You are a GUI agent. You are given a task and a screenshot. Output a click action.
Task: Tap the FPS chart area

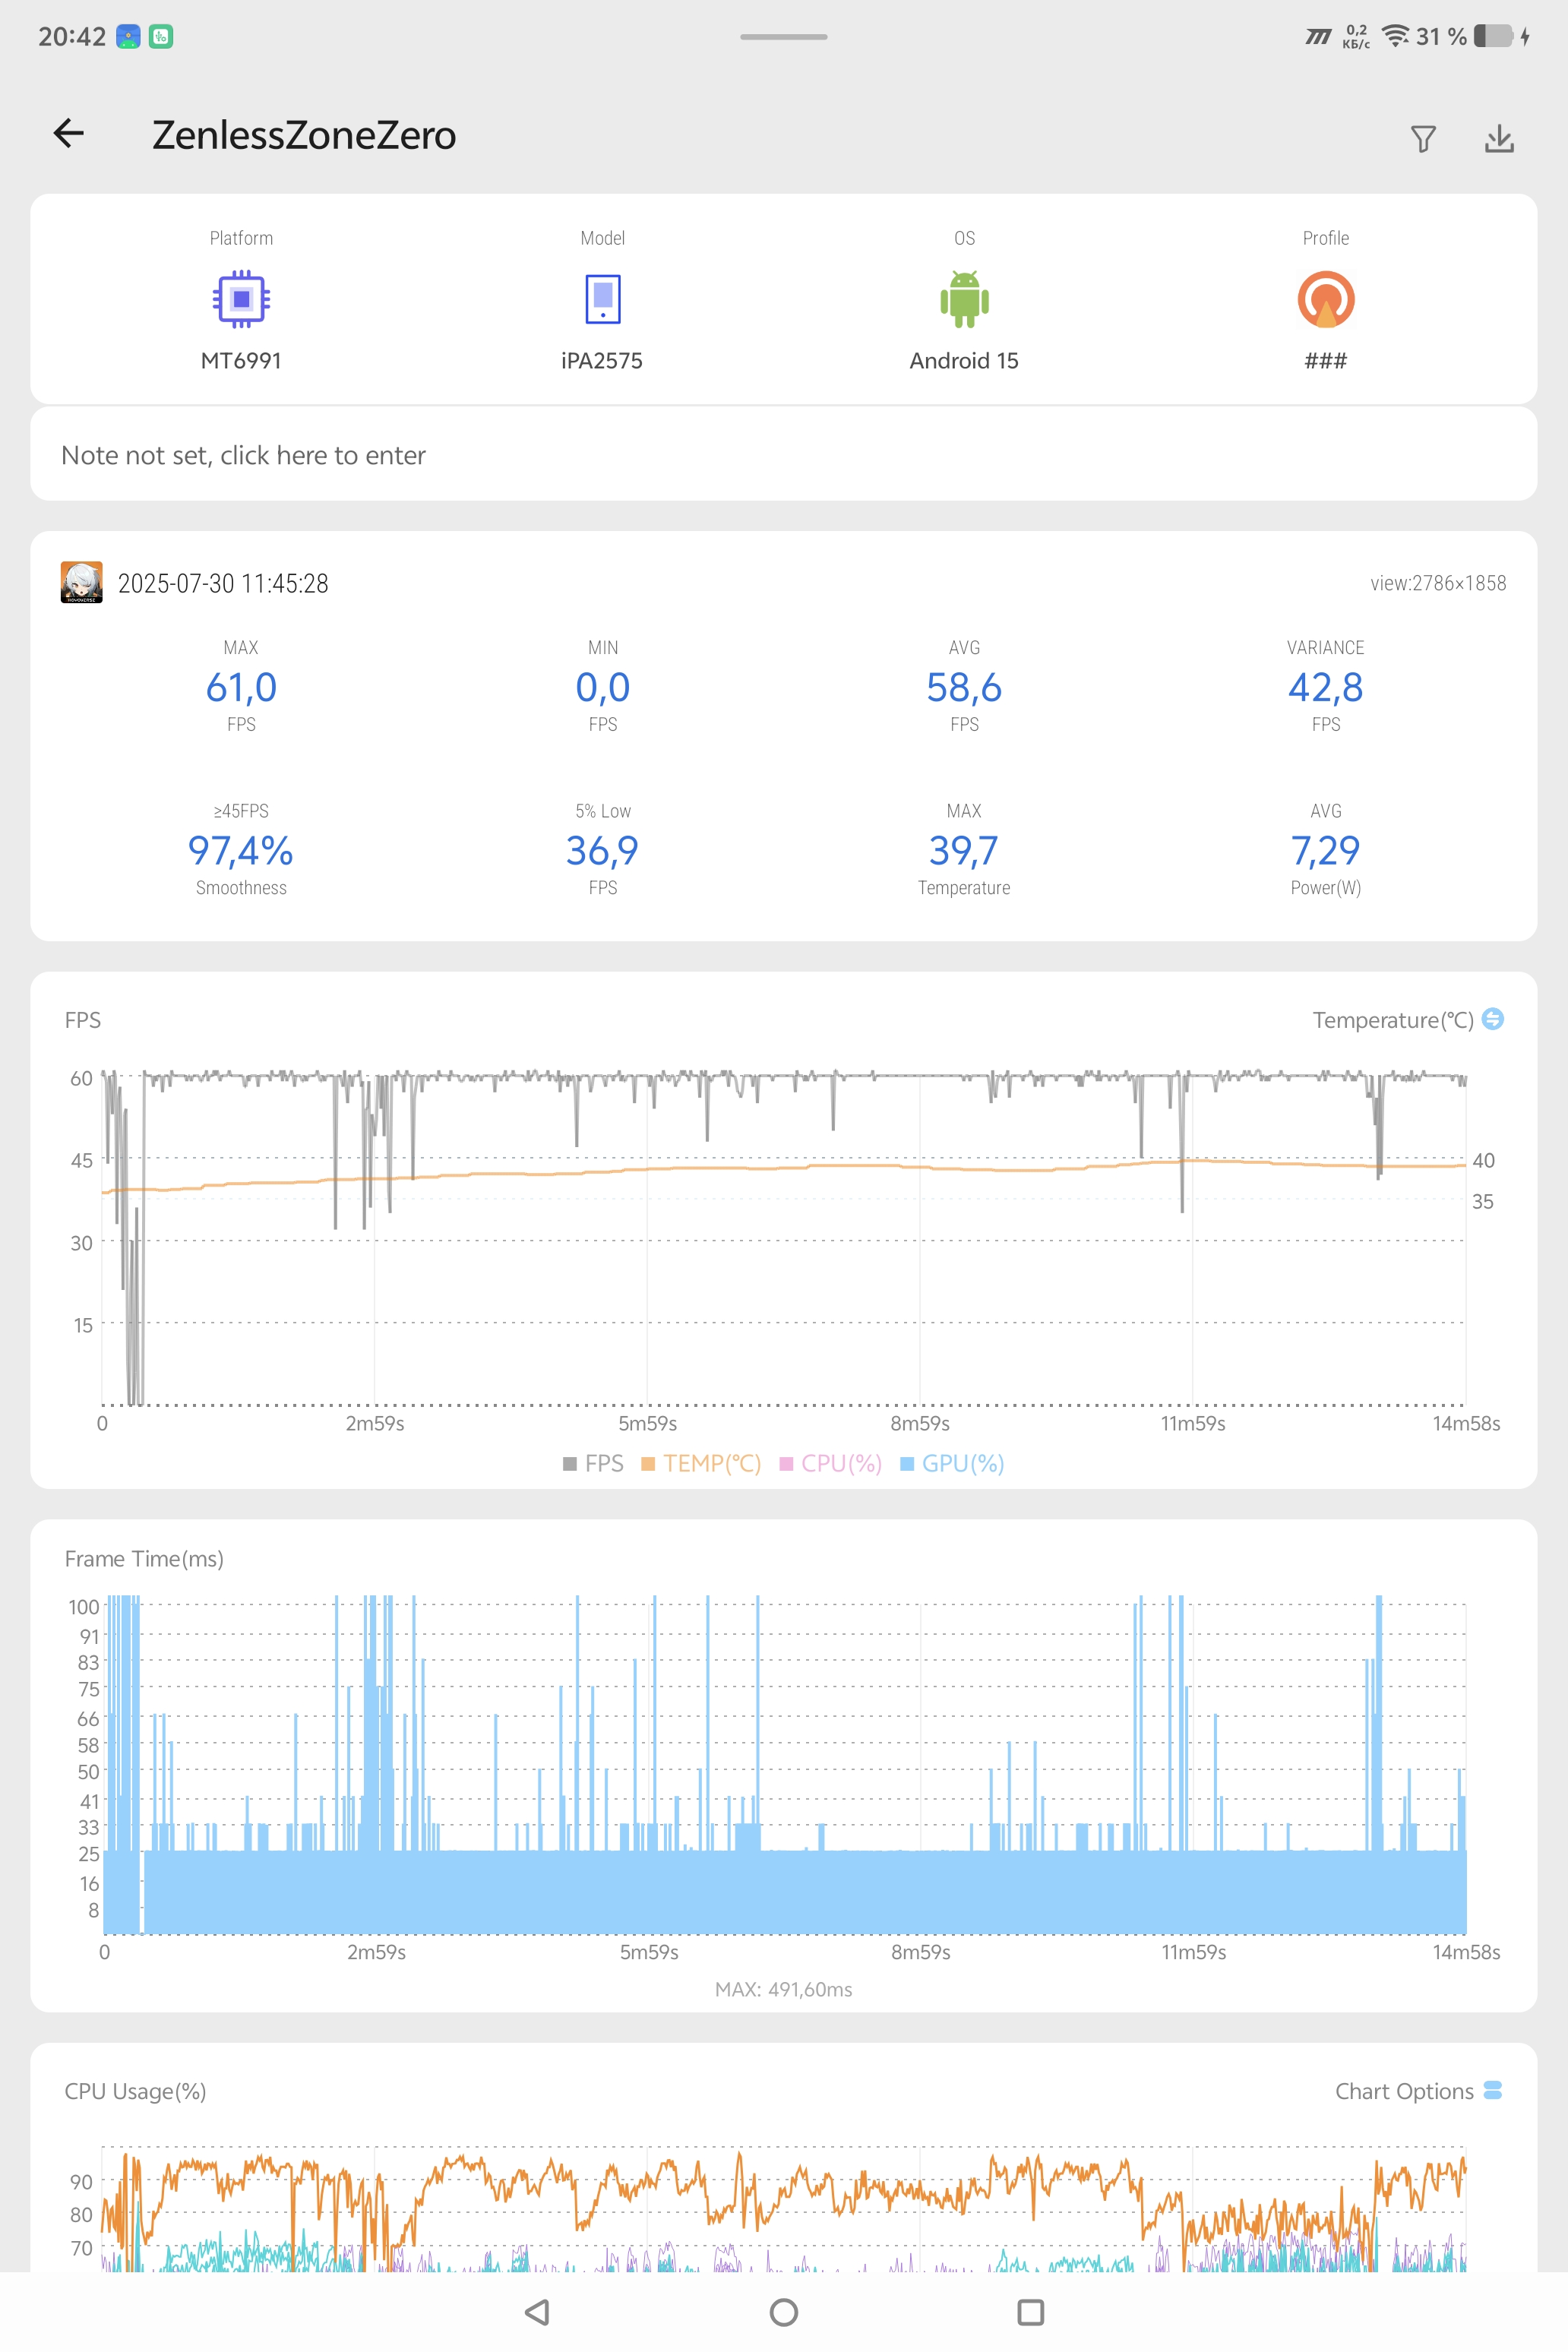pos(784,1239)
